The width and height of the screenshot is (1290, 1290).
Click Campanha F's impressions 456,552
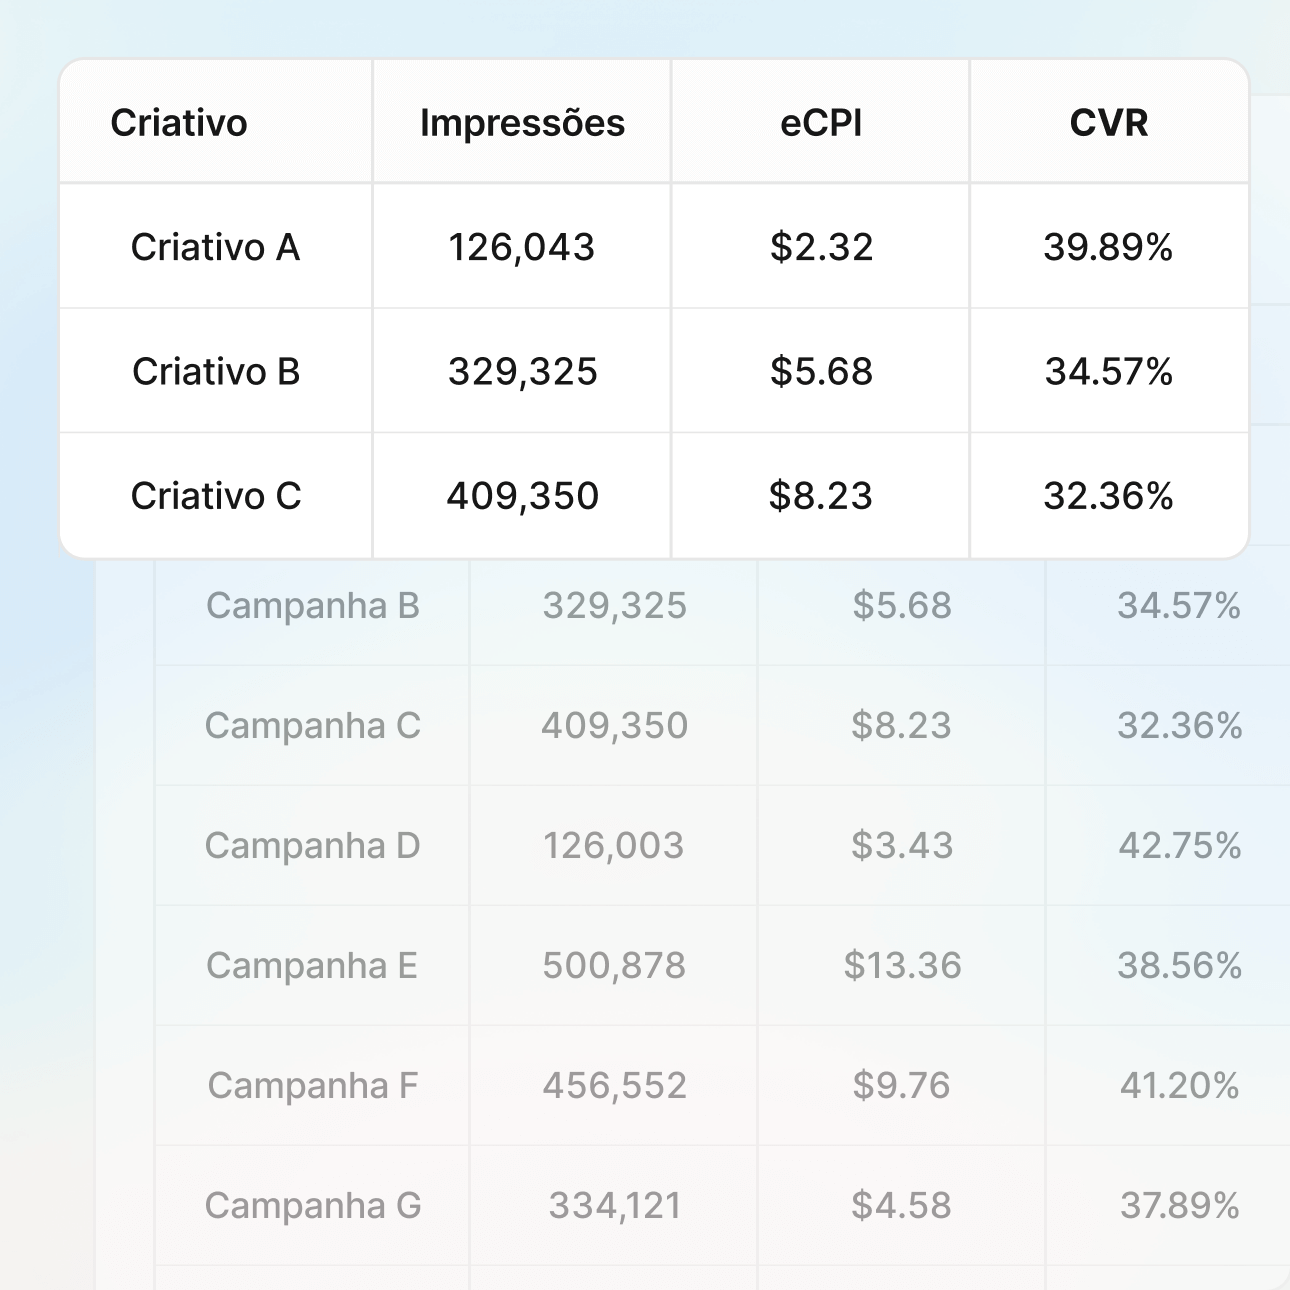pyautogui.click(x=614, y=1086)
